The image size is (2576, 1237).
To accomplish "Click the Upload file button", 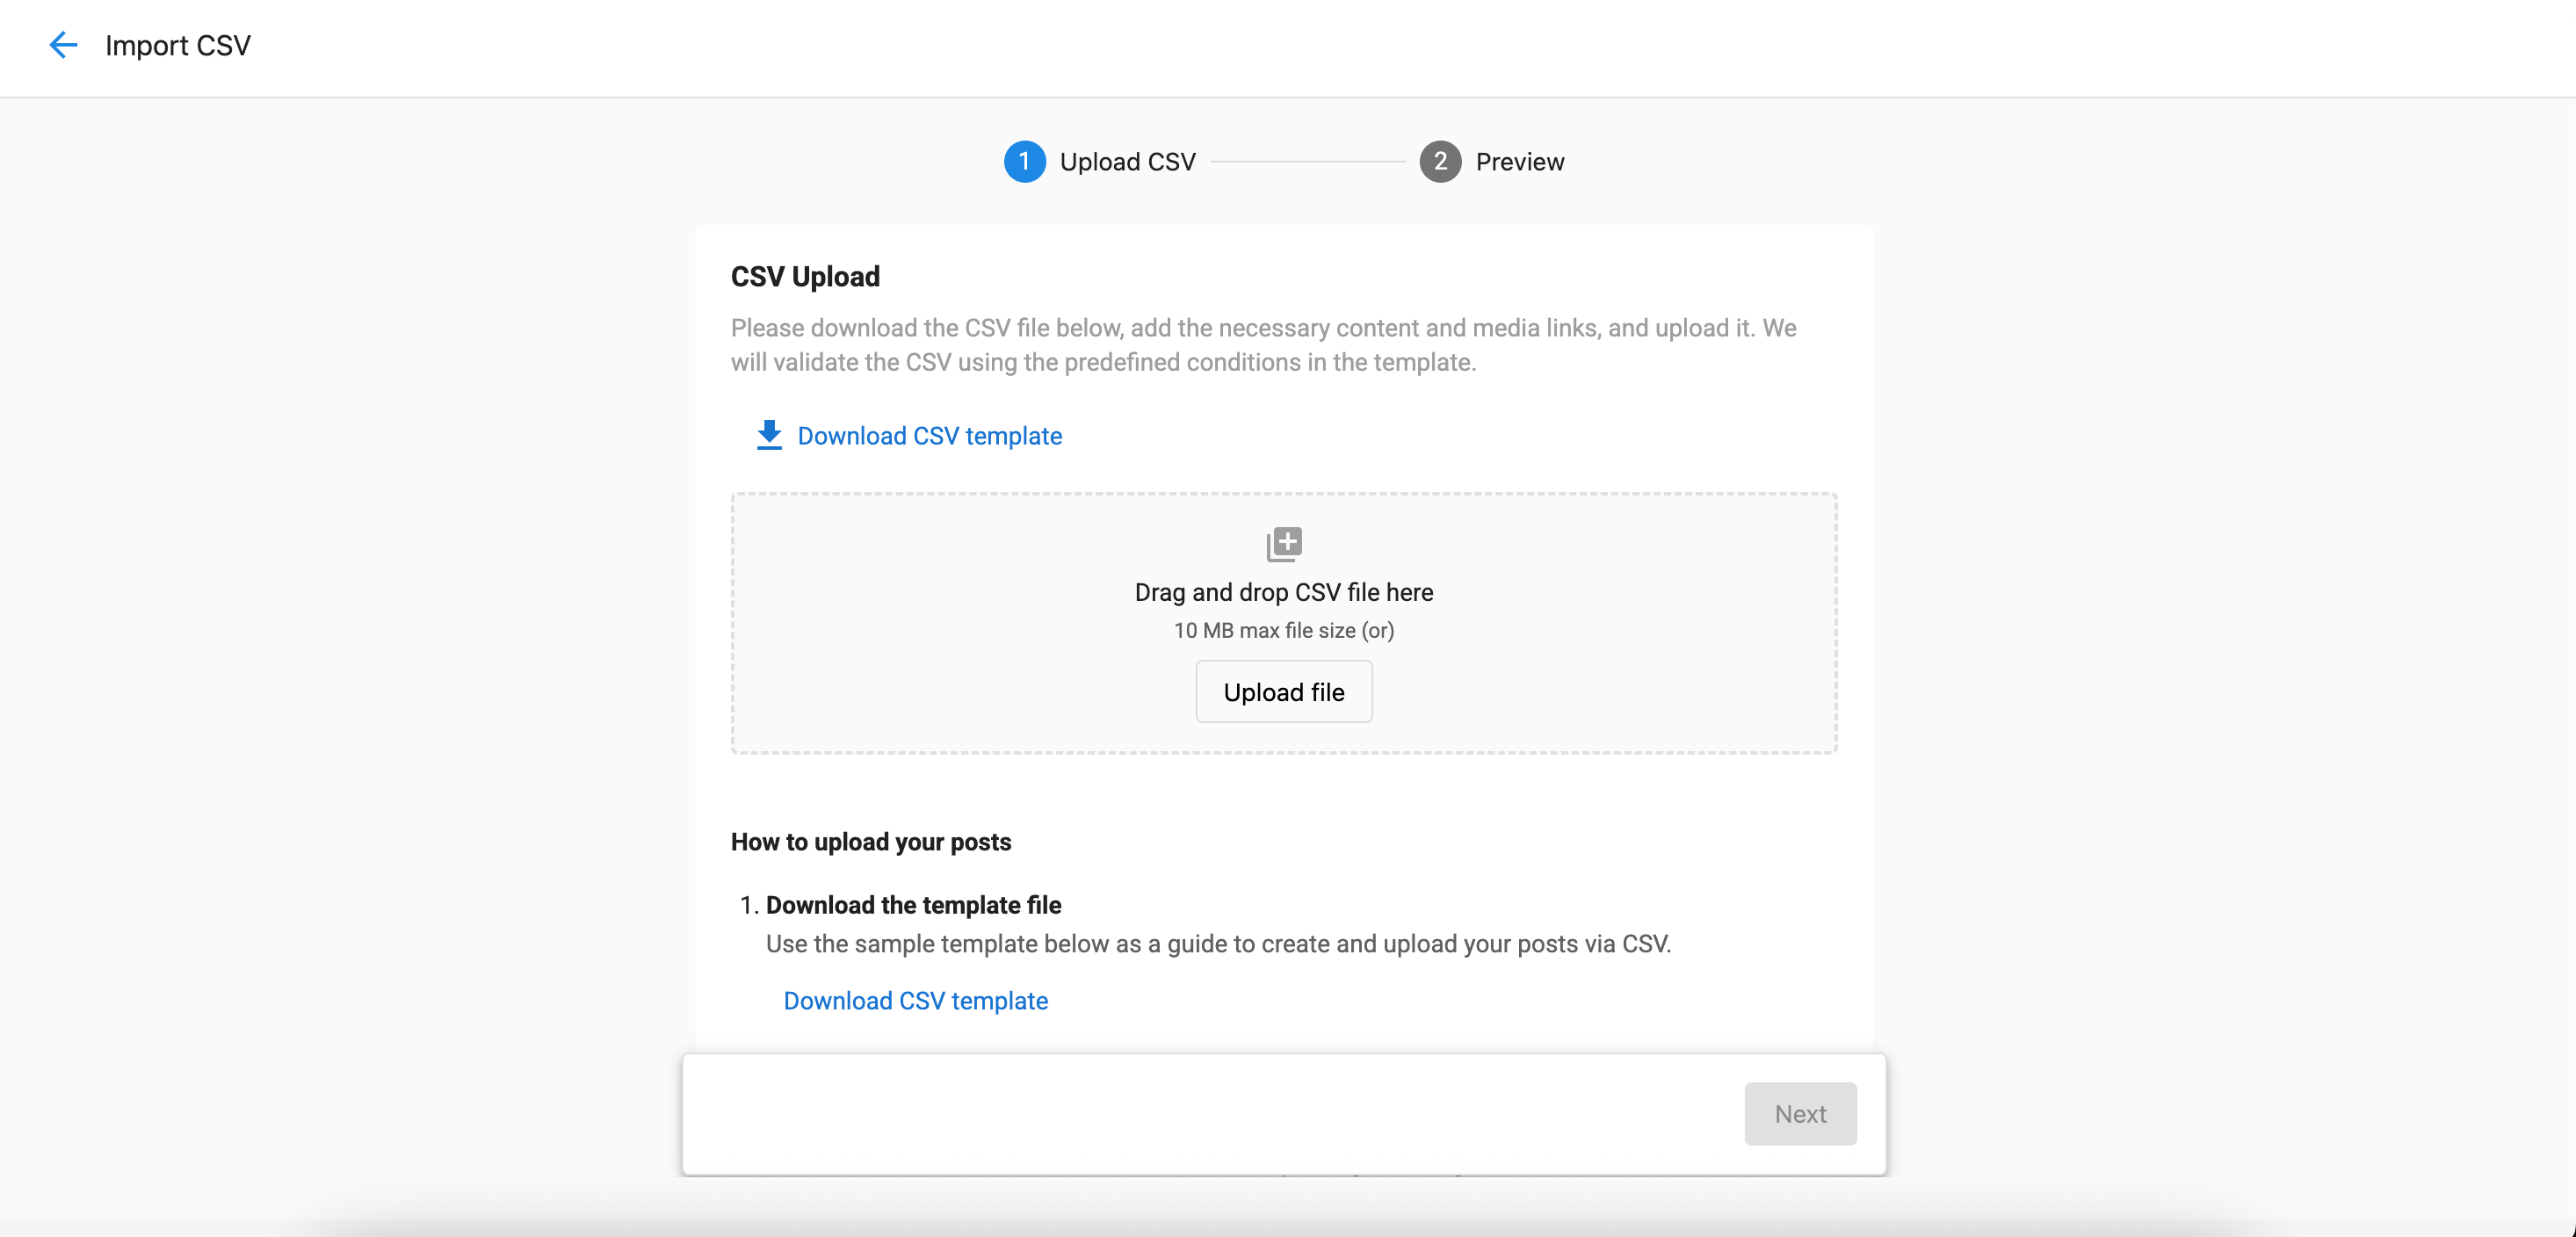I will coord(1284,692).
